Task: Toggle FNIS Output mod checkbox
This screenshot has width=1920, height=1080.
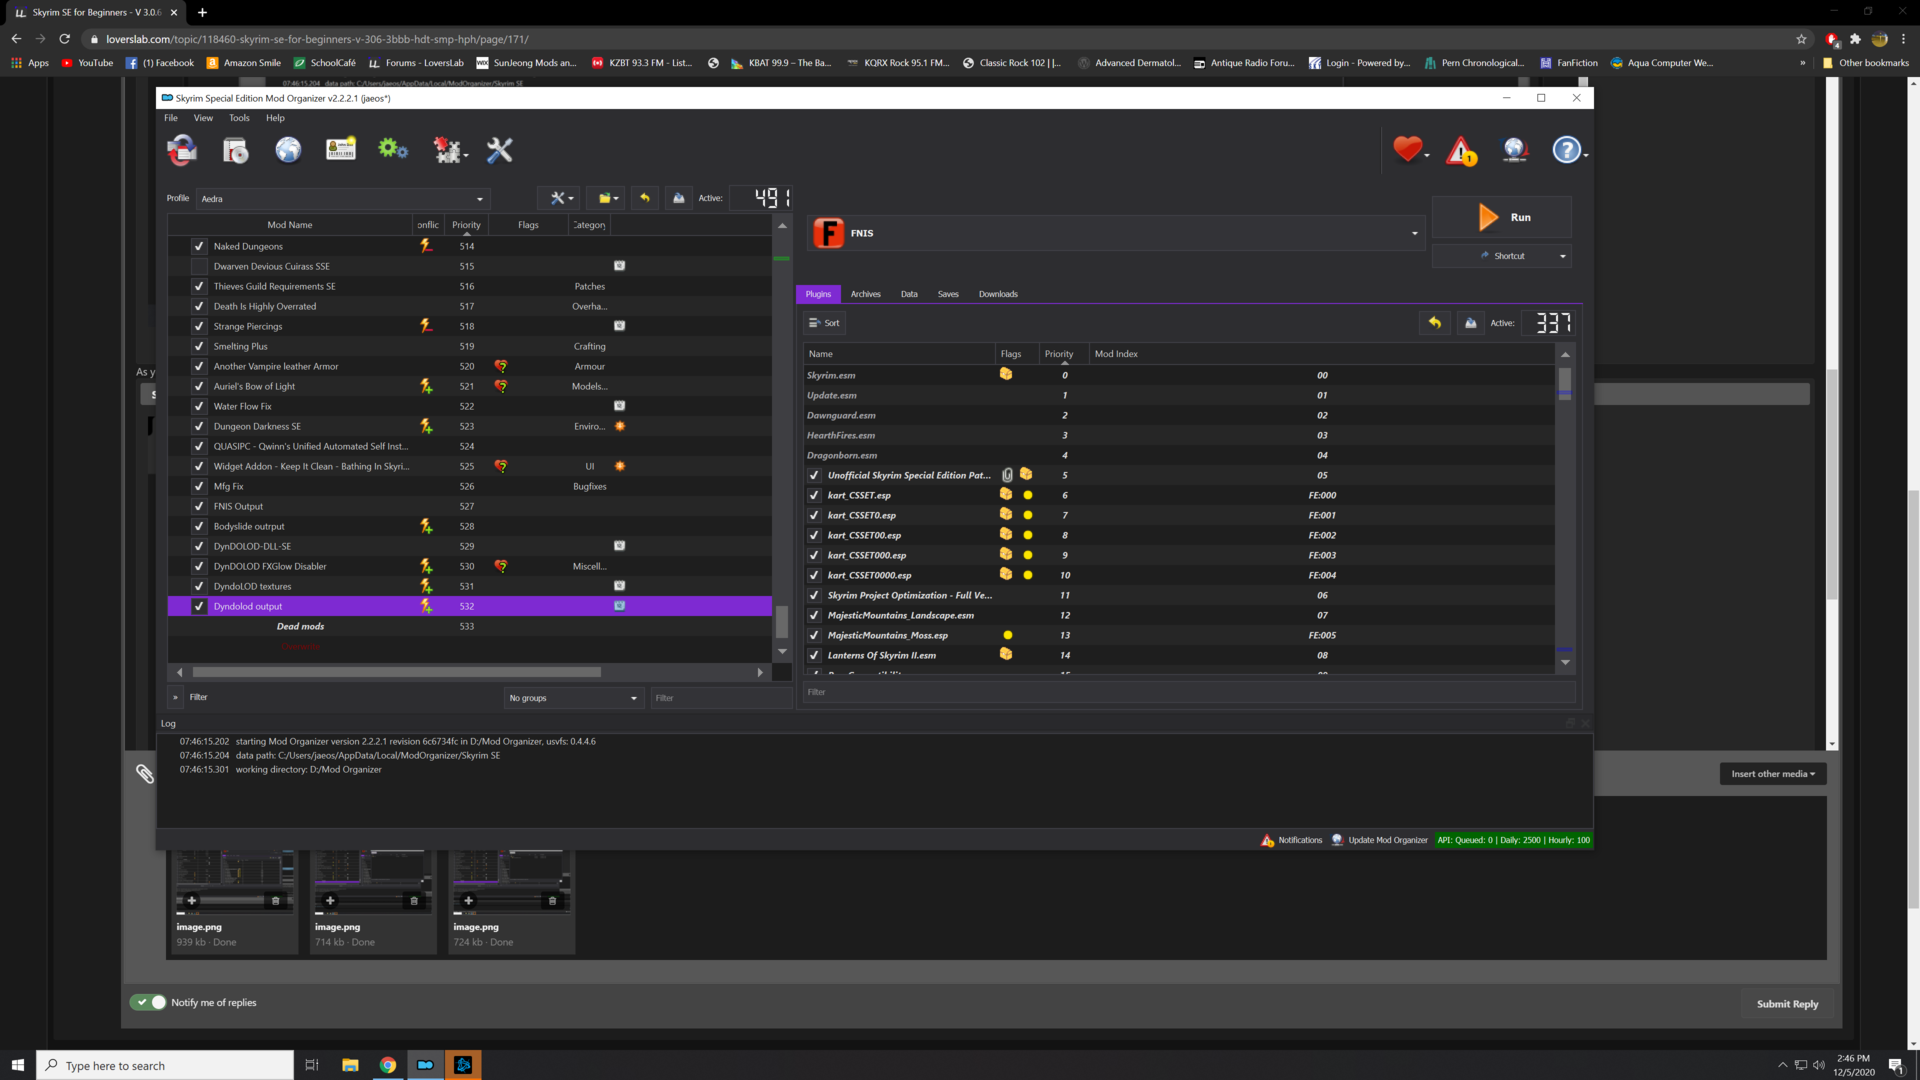Action: pyautogui.click(x=199, y=506)
